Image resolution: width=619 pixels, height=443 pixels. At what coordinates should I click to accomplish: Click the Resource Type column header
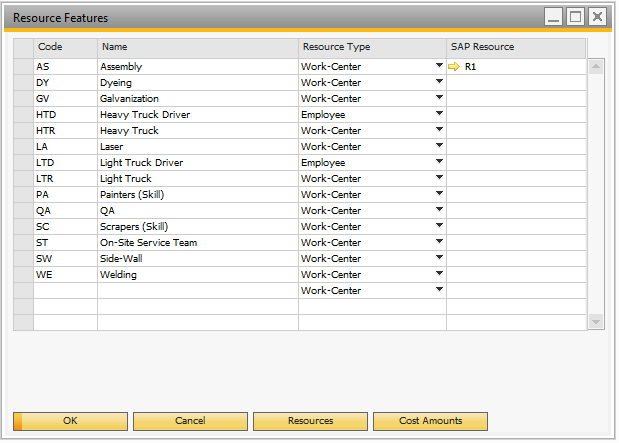(371, 47)
